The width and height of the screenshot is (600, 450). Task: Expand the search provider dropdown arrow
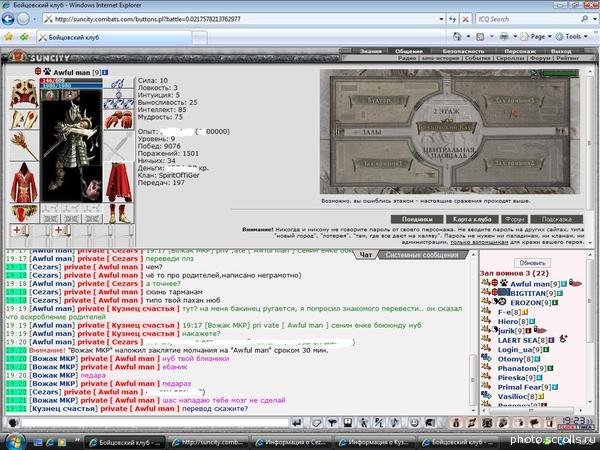tap(595, 19)
